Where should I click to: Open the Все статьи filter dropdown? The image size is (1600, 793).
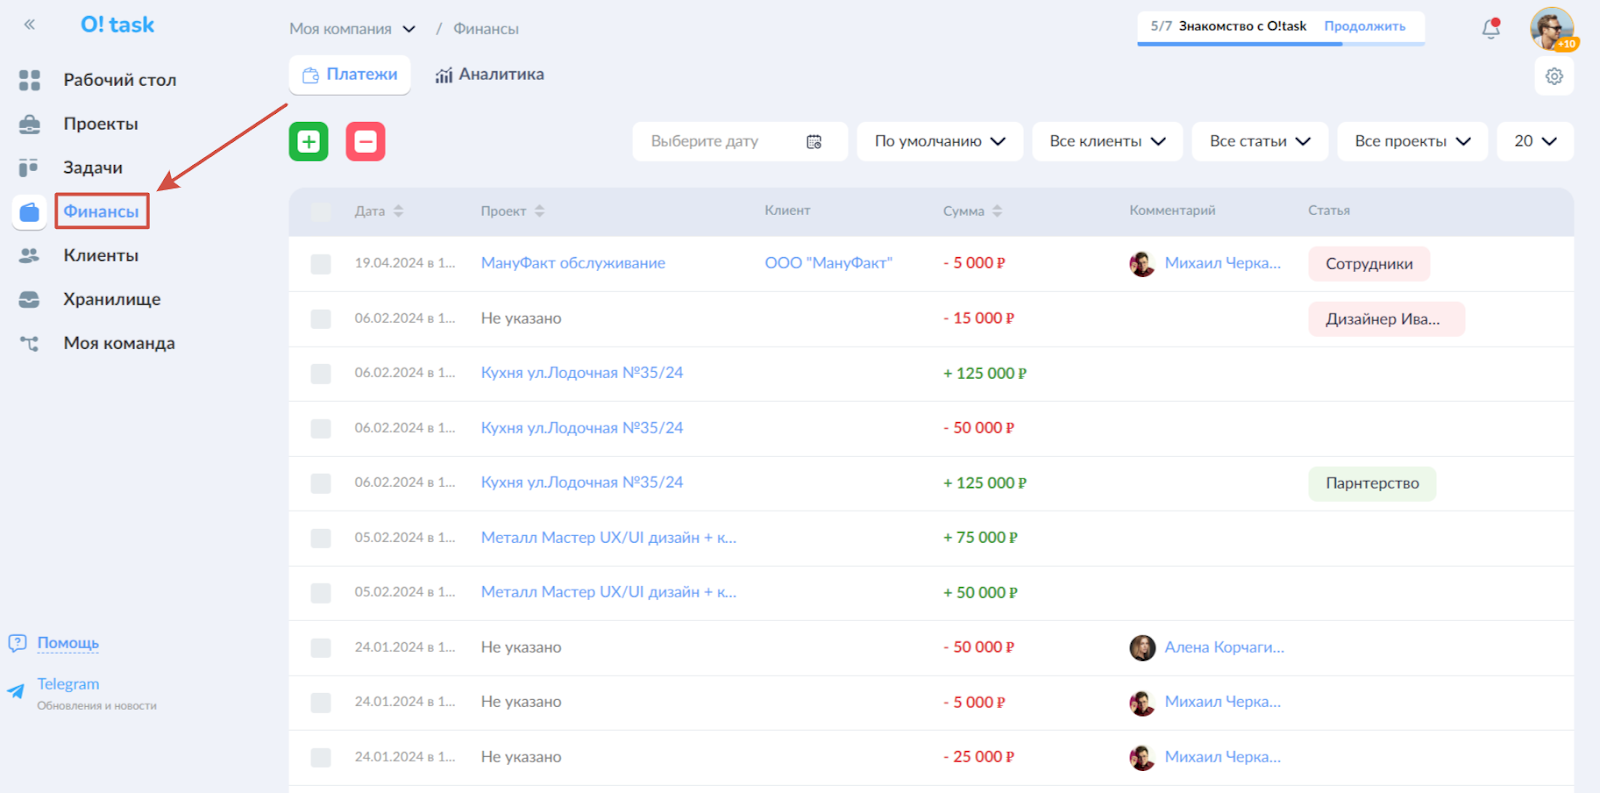(1260, 142)
